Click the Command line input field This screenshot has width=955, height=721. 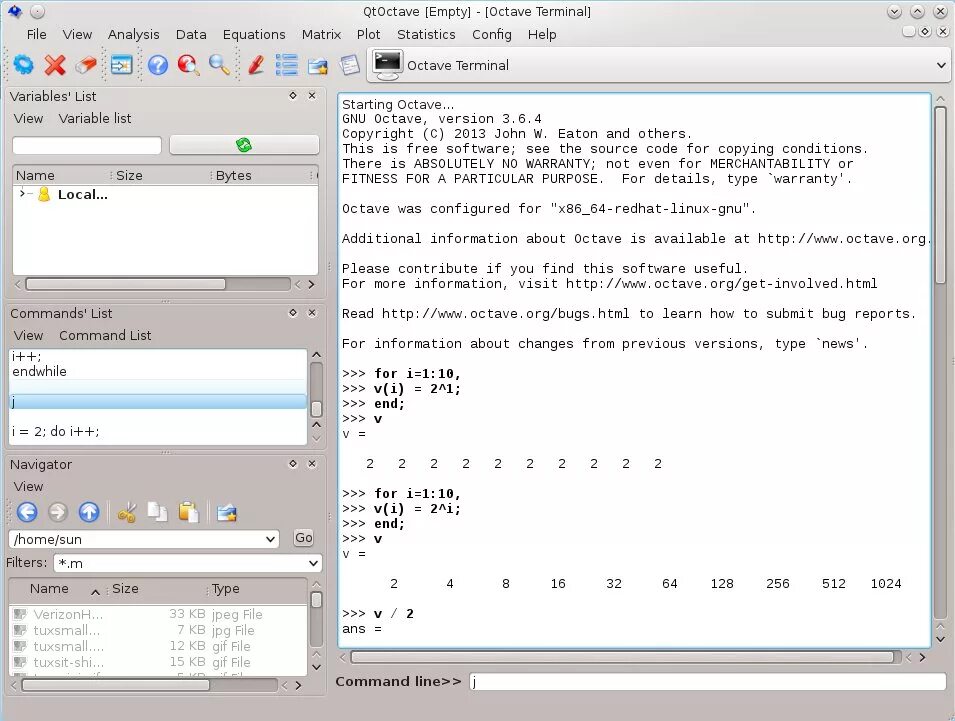(707, 681)
